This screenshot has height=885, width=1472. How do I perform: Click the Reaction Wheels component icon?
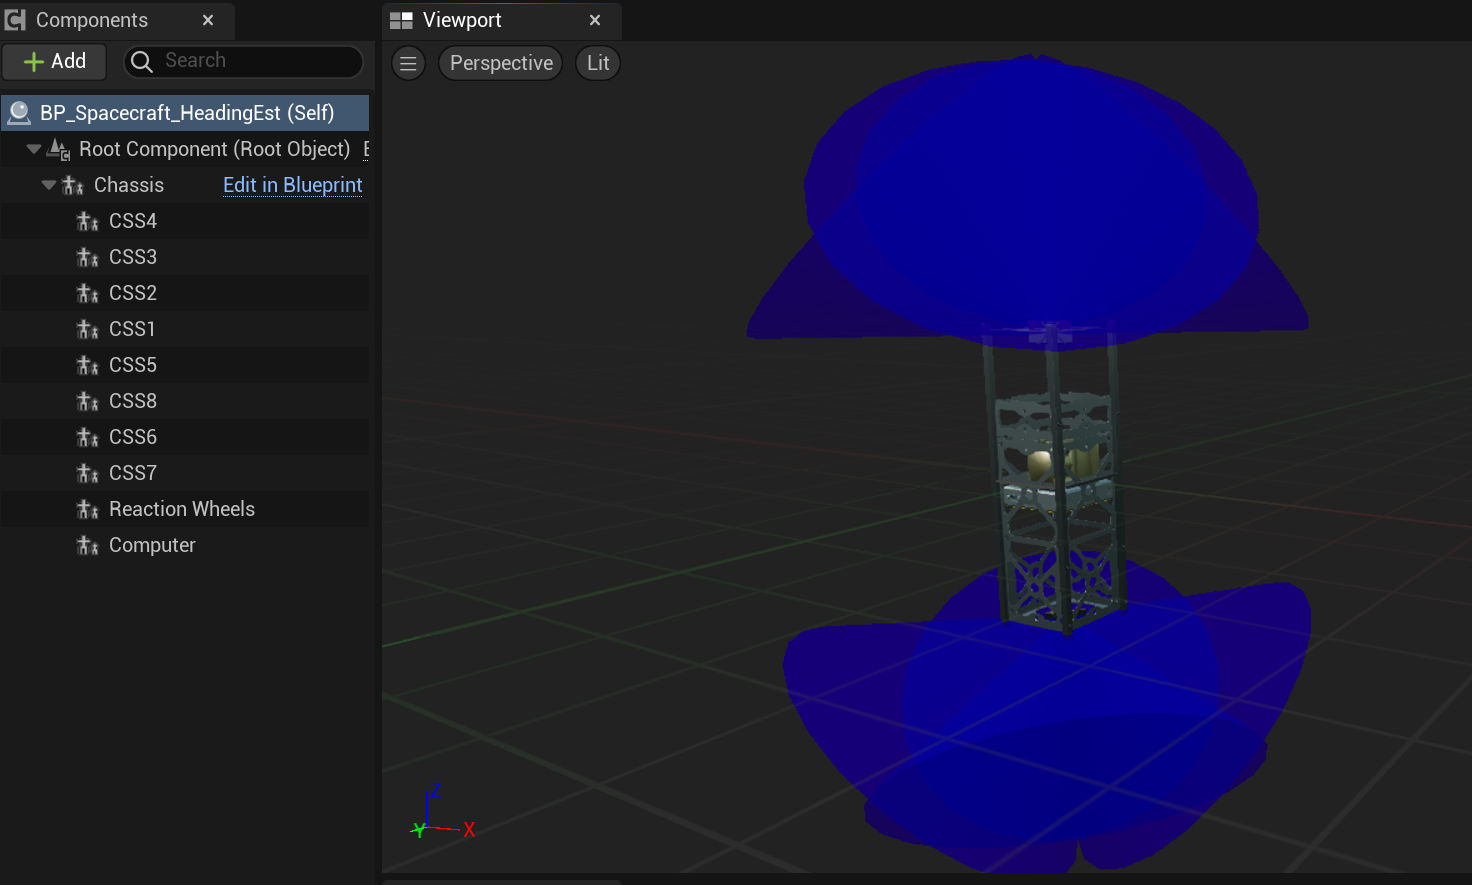click(x=88, y=510)
